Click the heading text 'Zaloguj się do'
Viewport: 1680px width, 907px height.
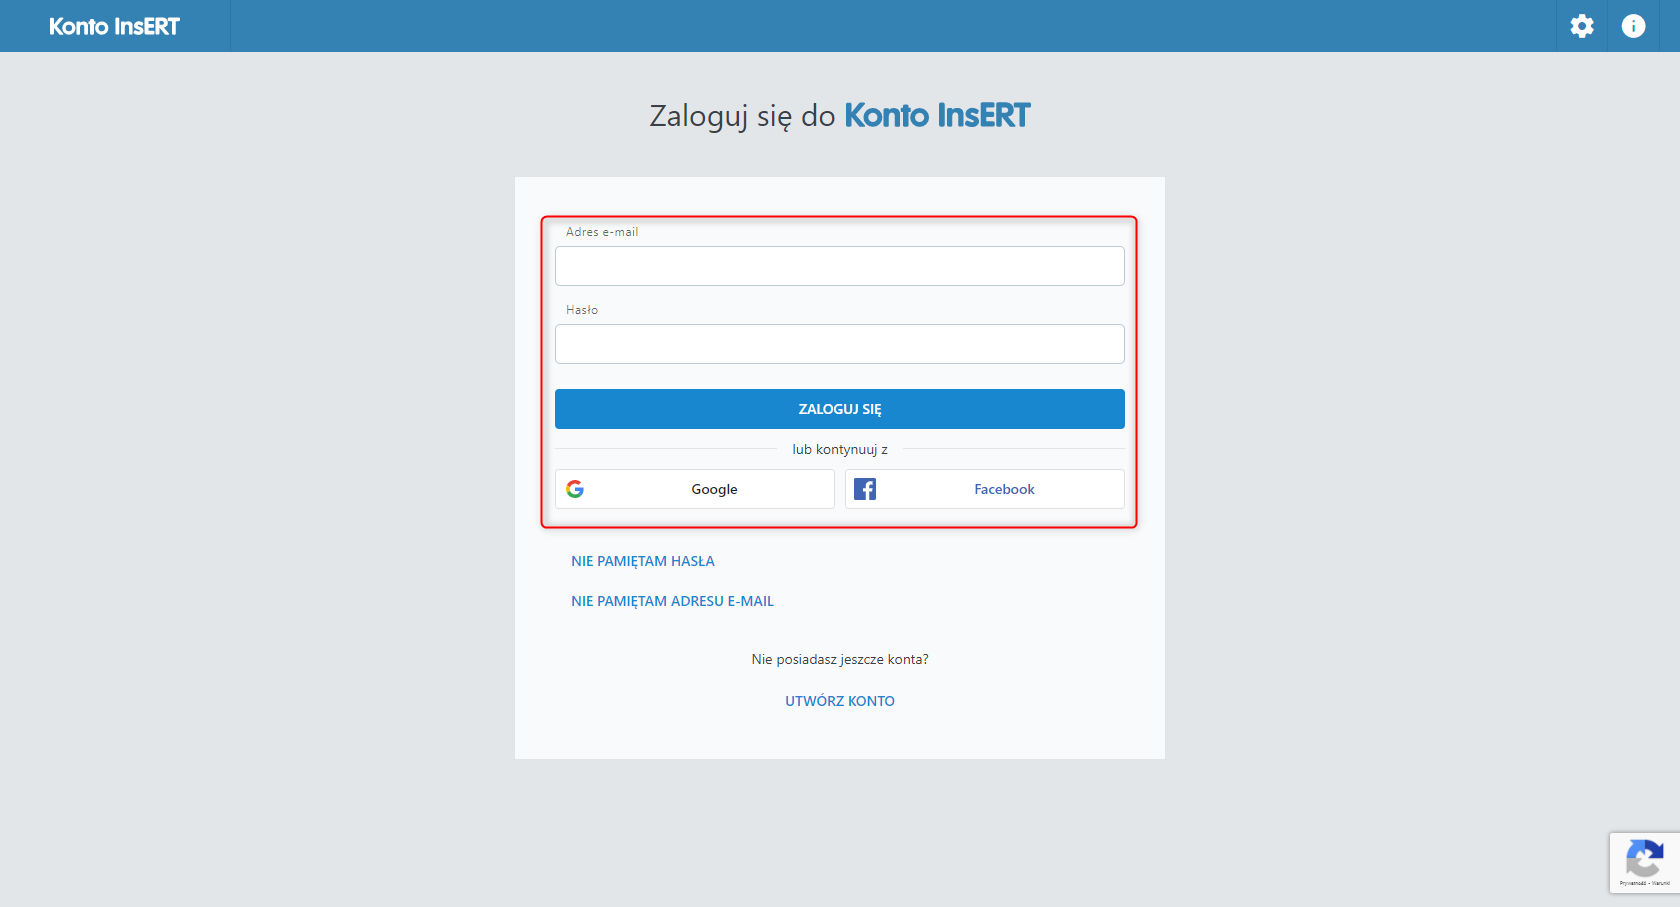tap(742, 116)
